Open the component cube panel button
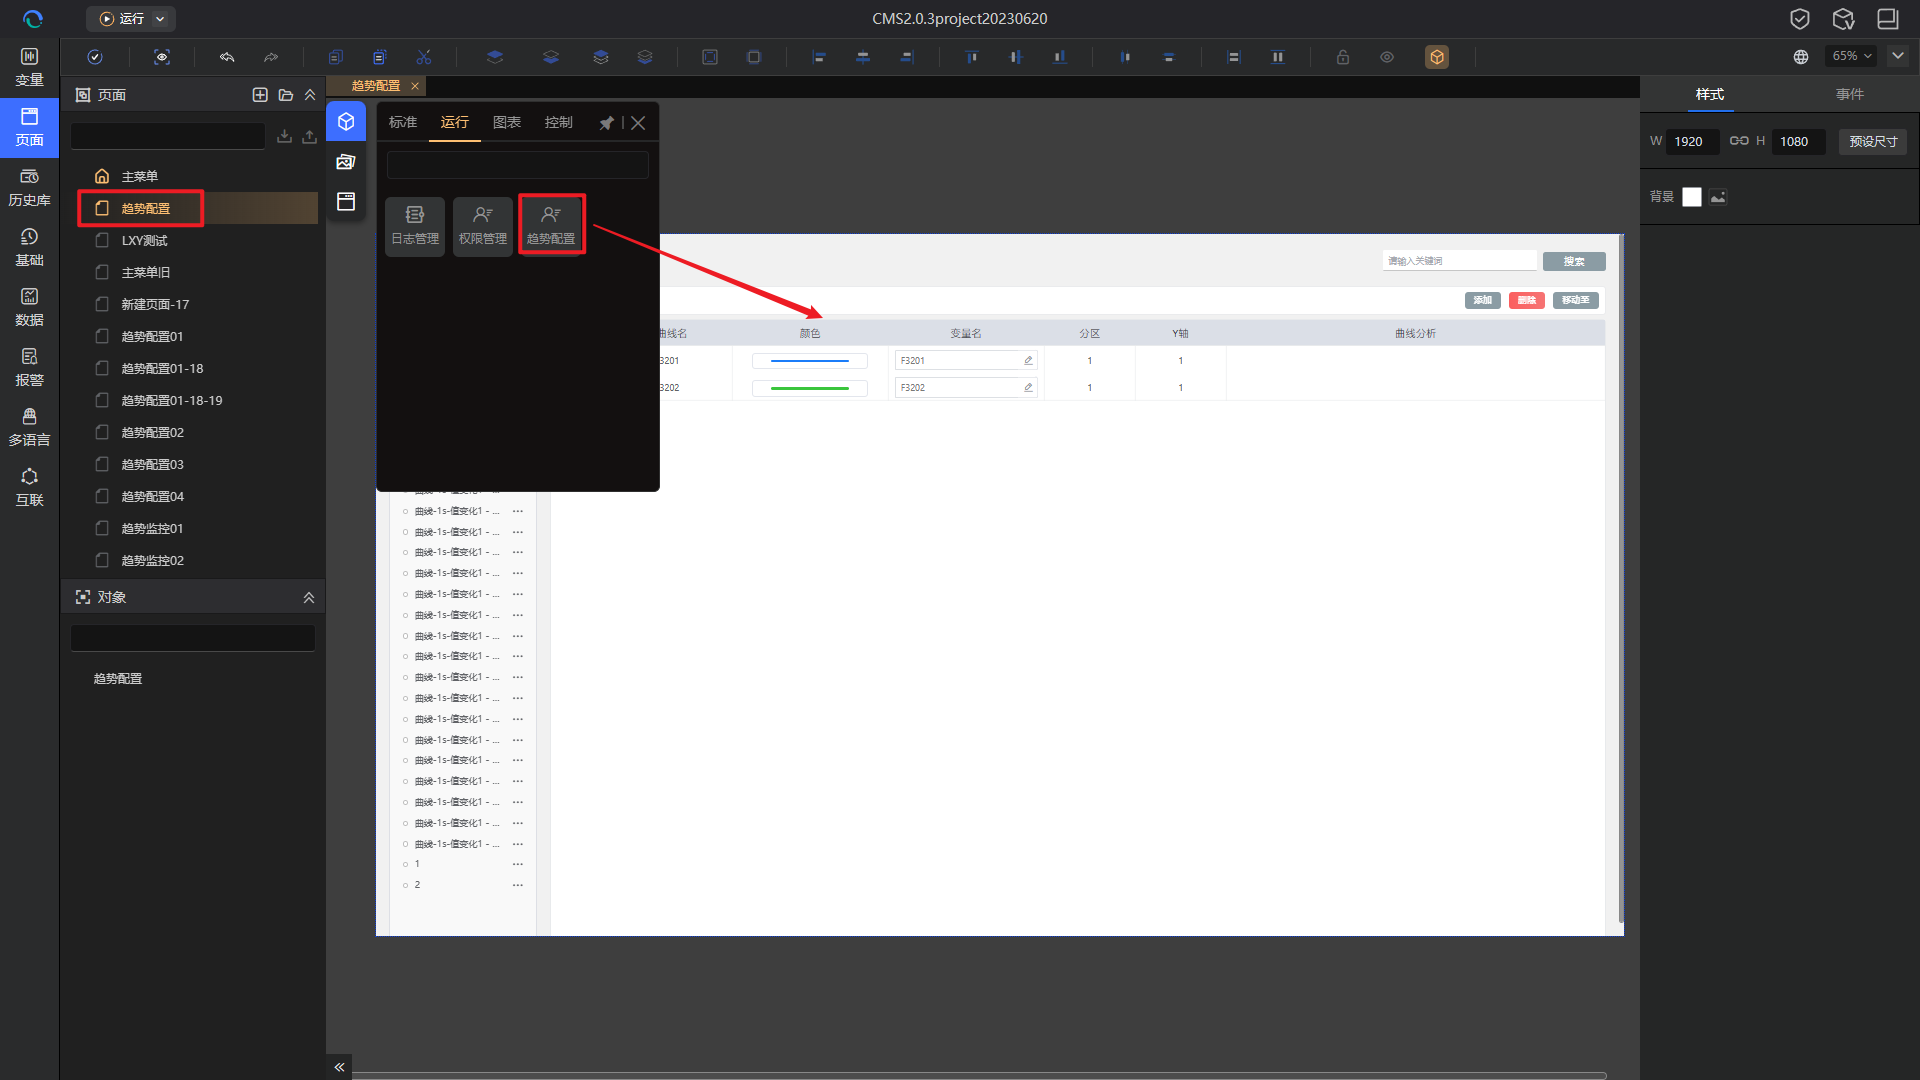 [346, 122]
